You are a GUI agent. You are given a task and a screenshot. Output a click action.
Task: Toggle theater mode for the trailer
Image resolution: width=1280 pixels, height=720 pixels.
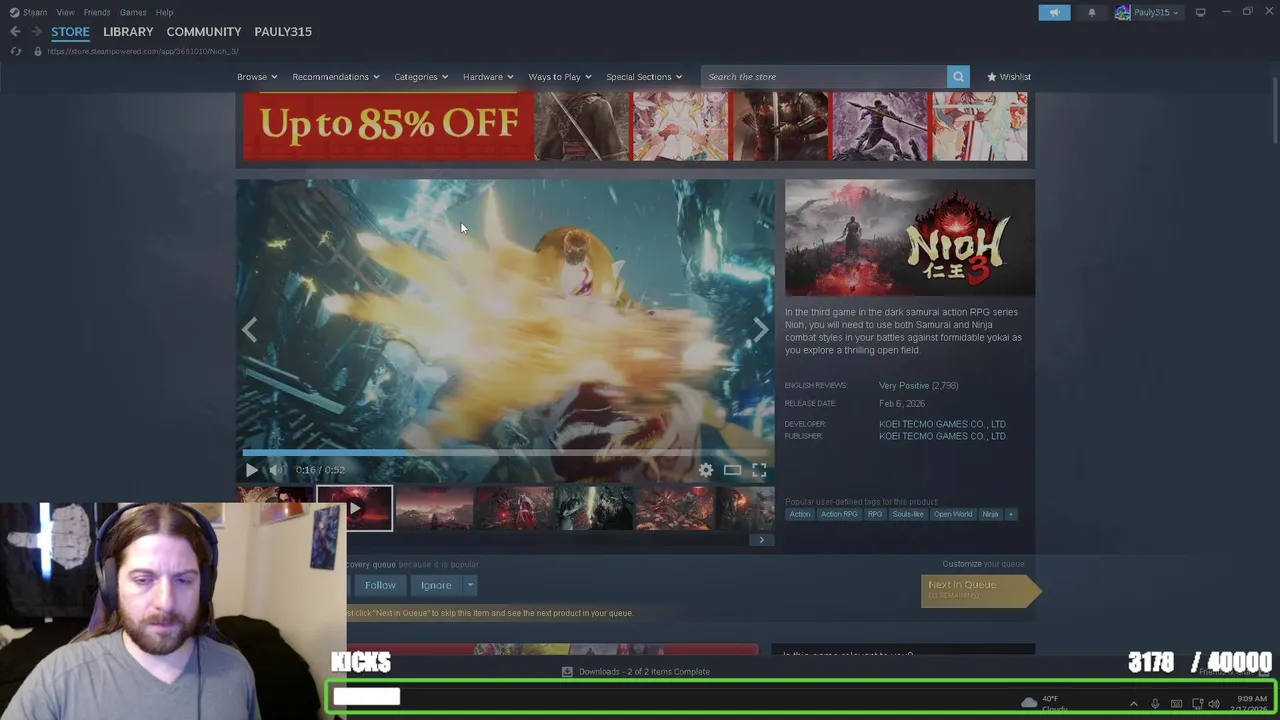coord(732,470)
